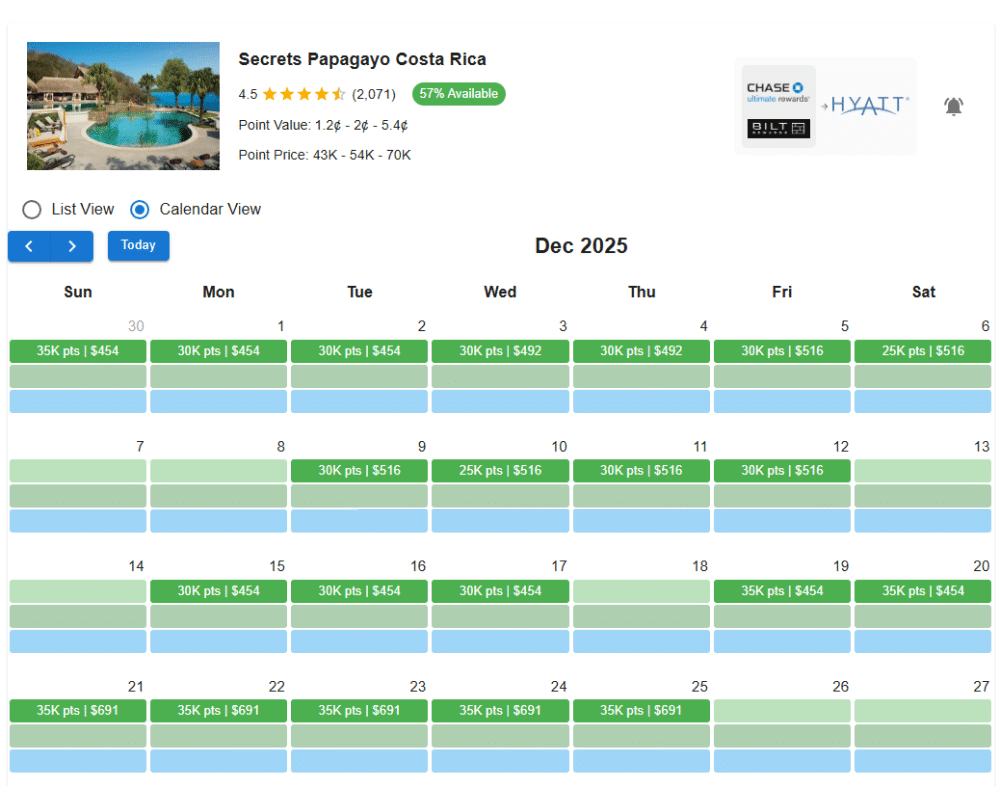1000x800 pixels.
Task: Select Dec 10 rate 25K pts | $516
Action: tap(500, 471)
